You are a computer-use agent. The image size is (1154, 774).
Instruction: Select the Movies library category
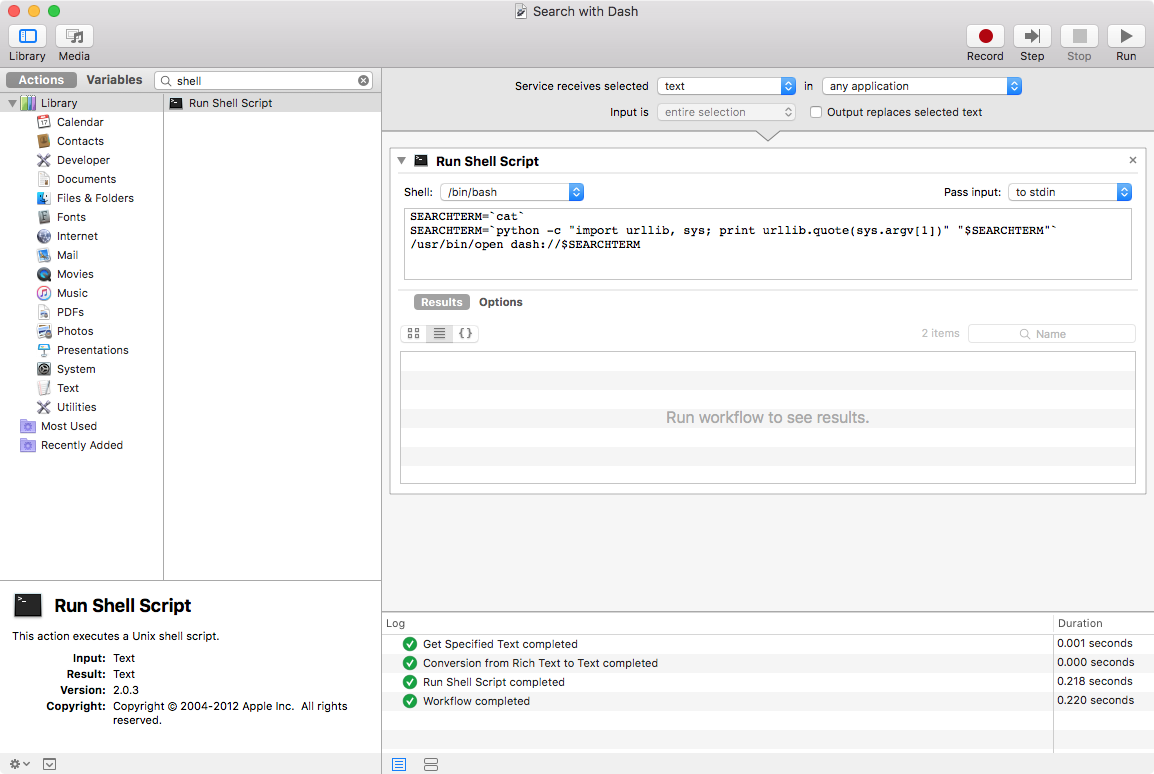75,274
